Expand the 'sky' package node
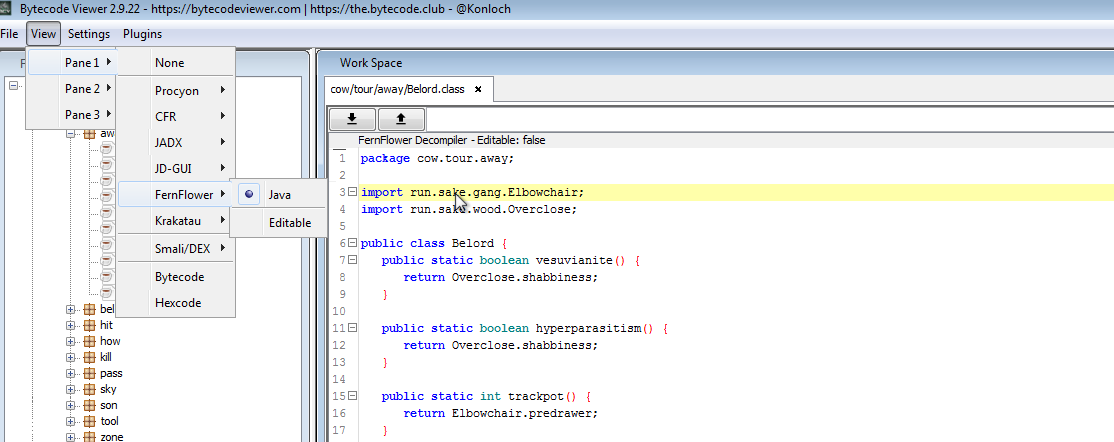 (70, 389)
